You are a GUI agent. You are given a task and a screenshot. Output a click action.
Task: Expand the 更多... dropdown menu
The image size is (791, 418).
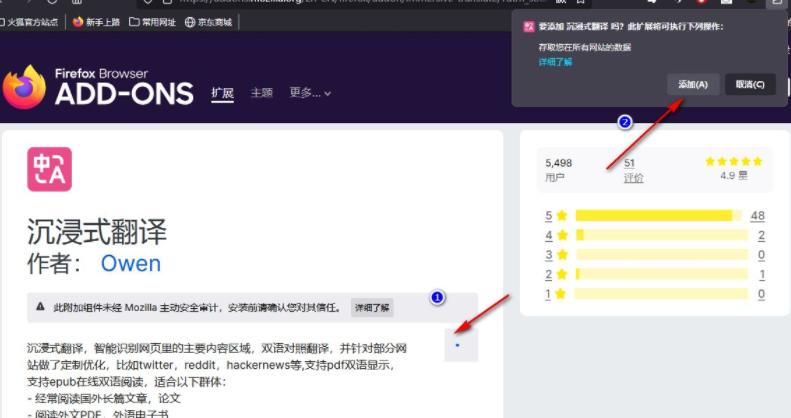click(310, 93)
